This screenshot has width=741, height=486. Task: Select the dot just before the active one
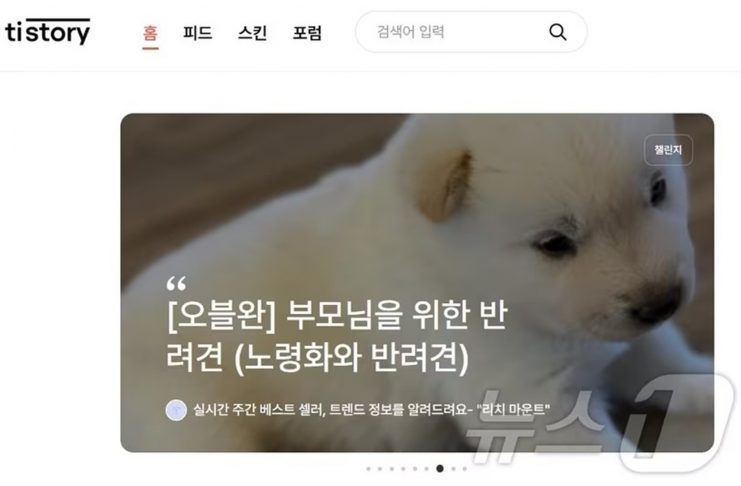pos(426,469)
